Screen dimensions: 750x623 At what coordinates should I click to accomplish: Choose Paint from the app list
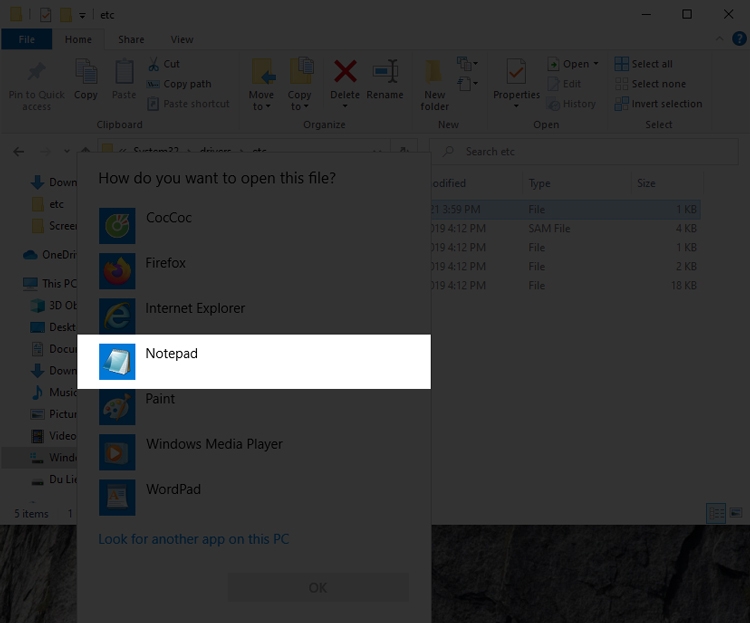254,407
